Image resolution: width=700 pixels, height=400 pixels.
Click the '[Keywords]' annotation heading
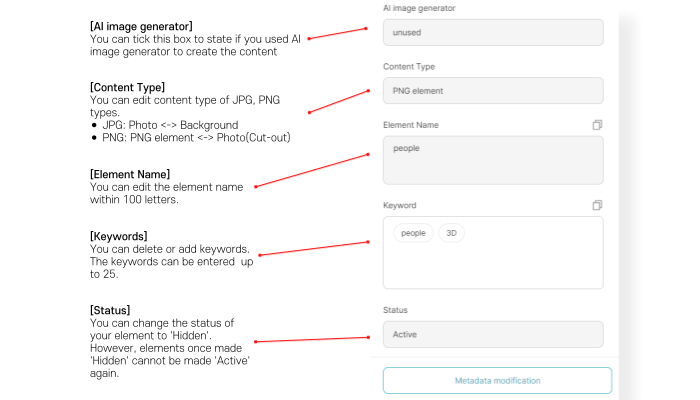[120, 236]
